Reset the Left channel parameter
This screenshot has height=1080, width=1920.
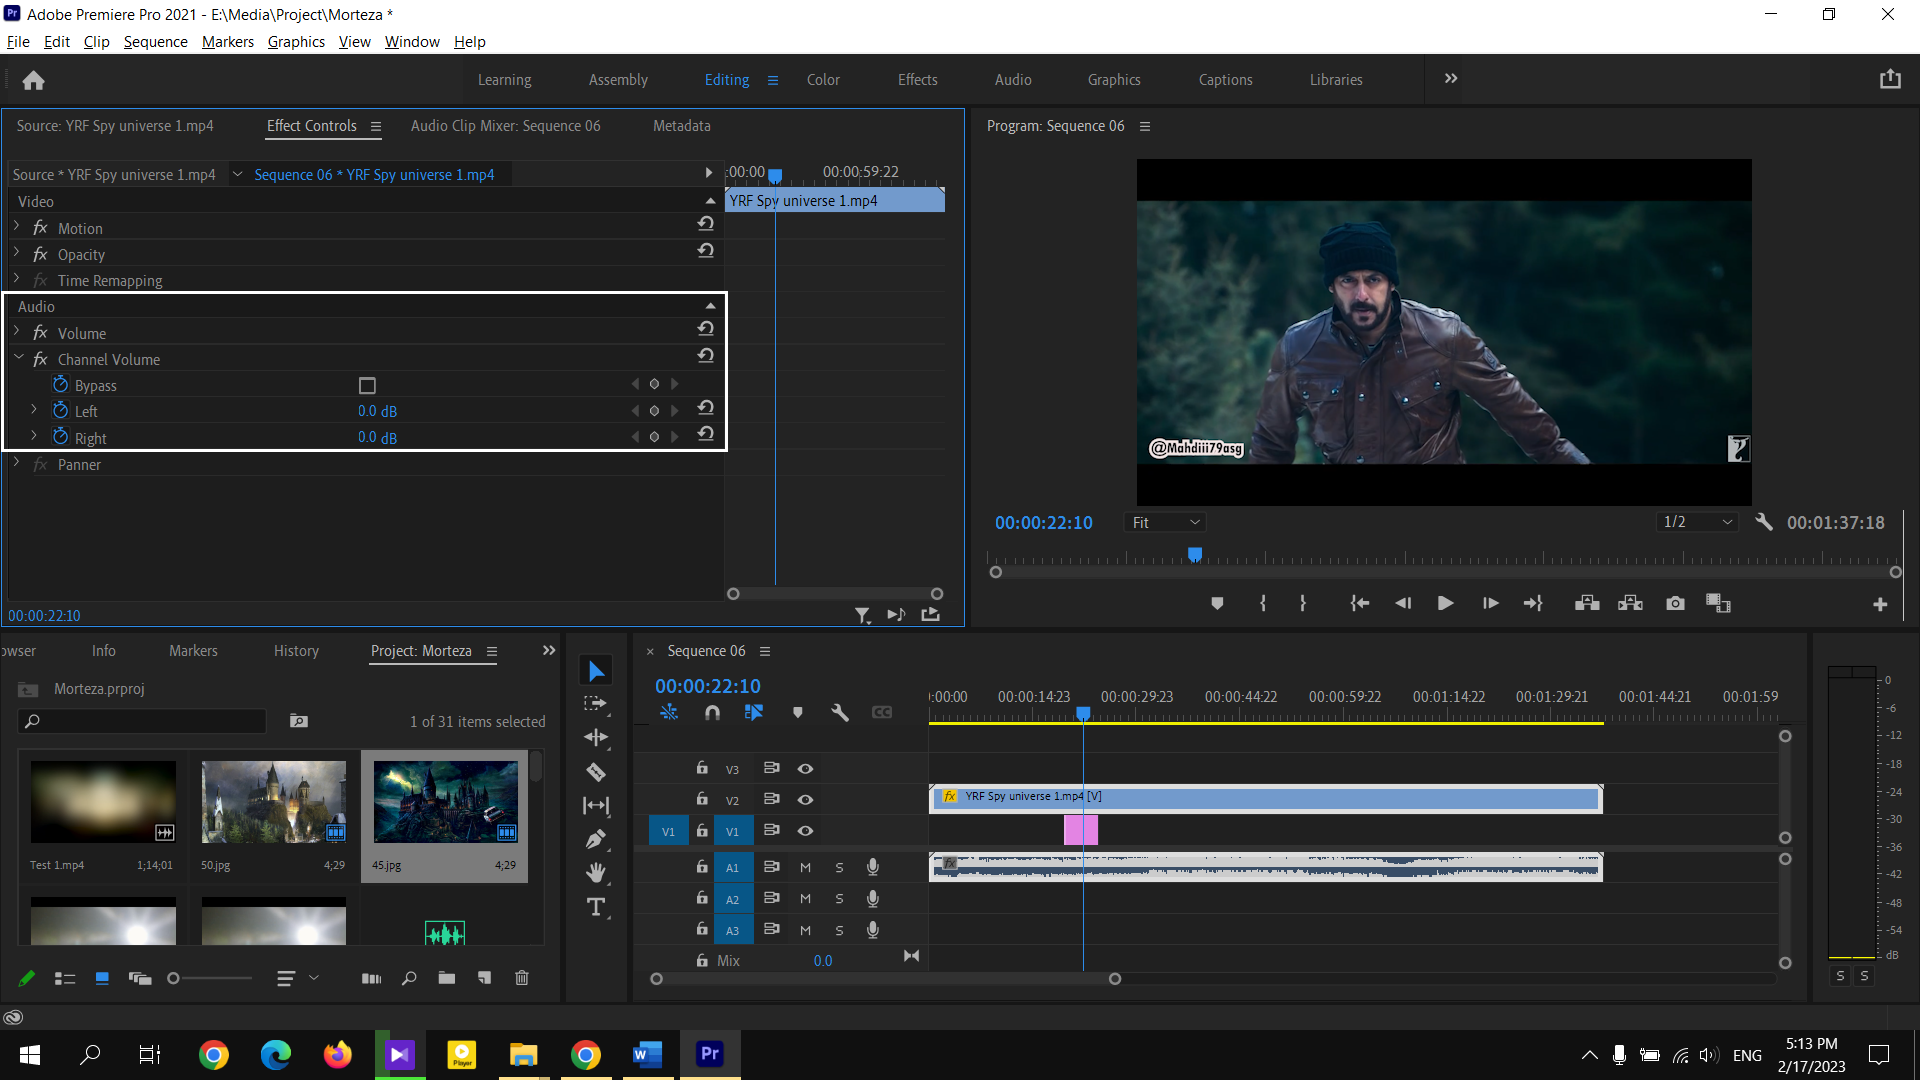tap(706, 408)
